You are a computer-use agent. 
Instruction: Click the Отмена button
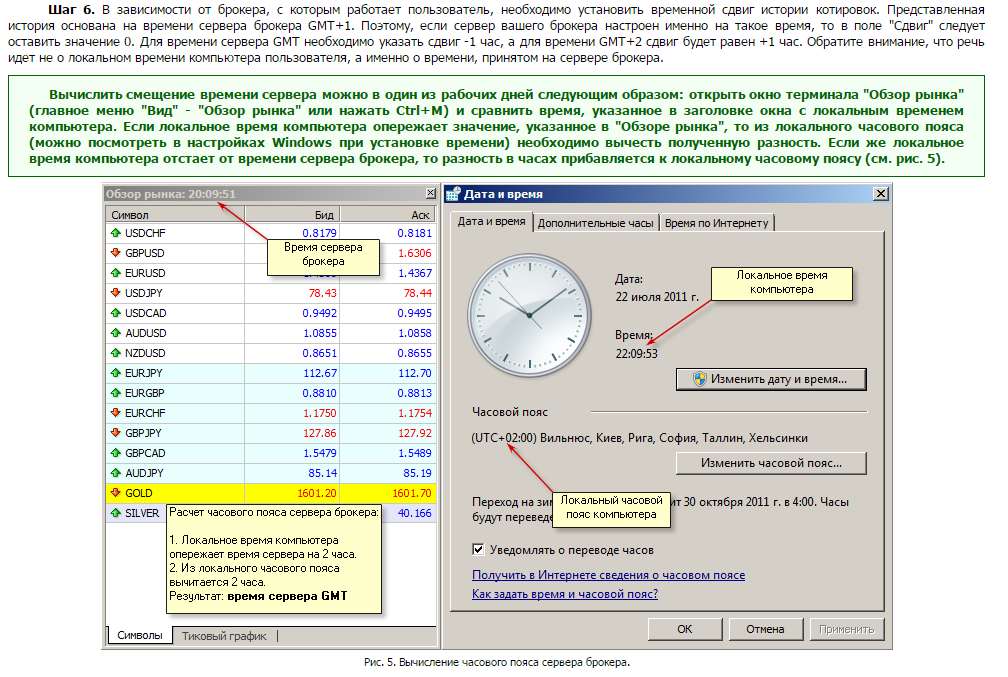(765, 629)
